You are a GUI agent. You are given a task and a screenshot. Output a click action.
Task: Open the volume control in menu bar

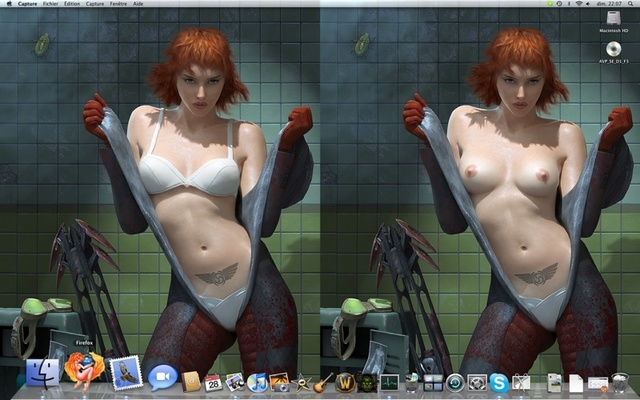click(588, 4)
